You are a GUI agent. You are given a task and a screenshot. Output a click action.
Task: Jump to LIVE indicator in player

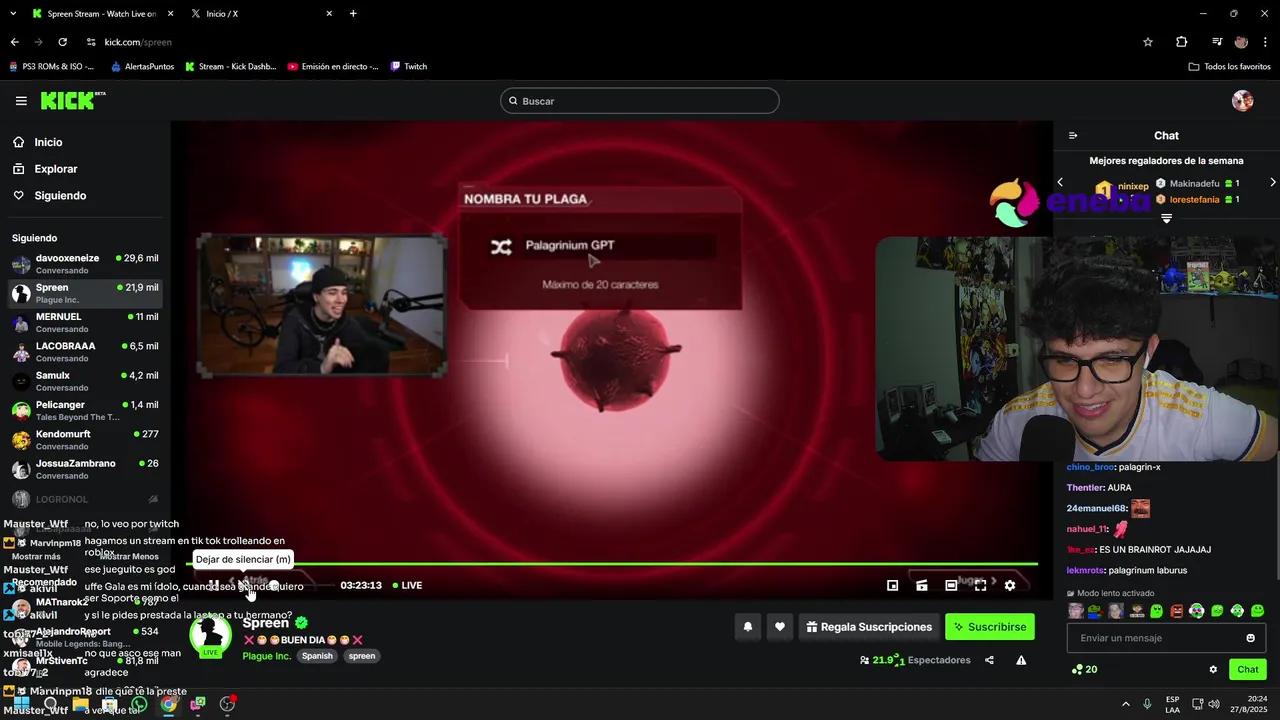point(407,585)
